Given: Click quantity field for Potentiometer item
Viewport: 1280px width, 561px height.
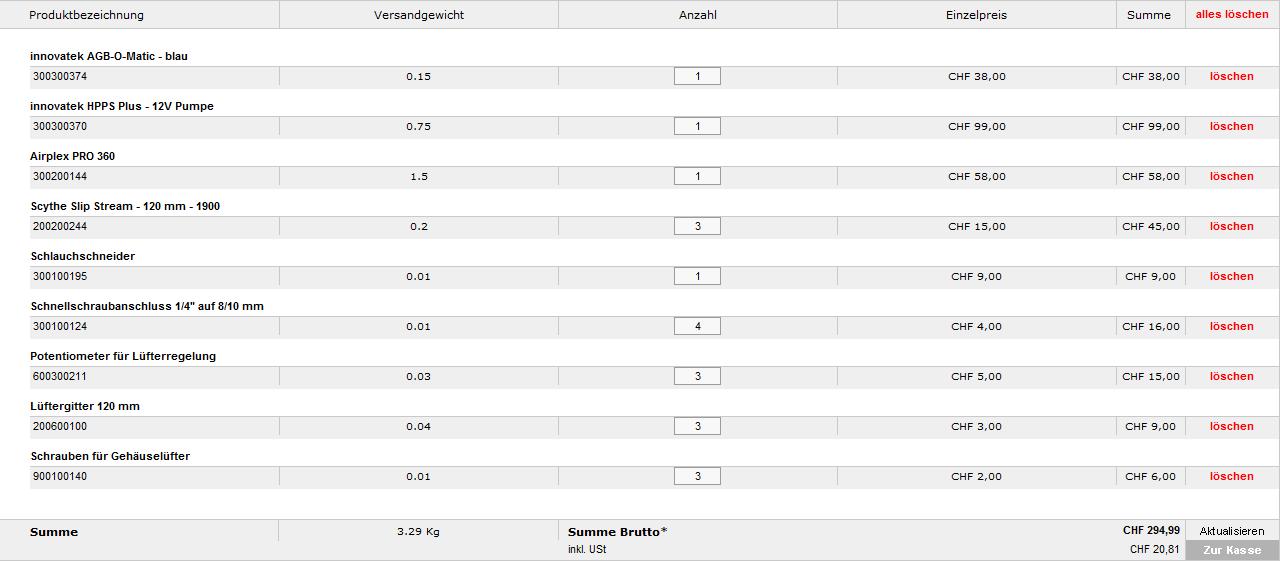Looking at the screenshot, I should 697,376.
